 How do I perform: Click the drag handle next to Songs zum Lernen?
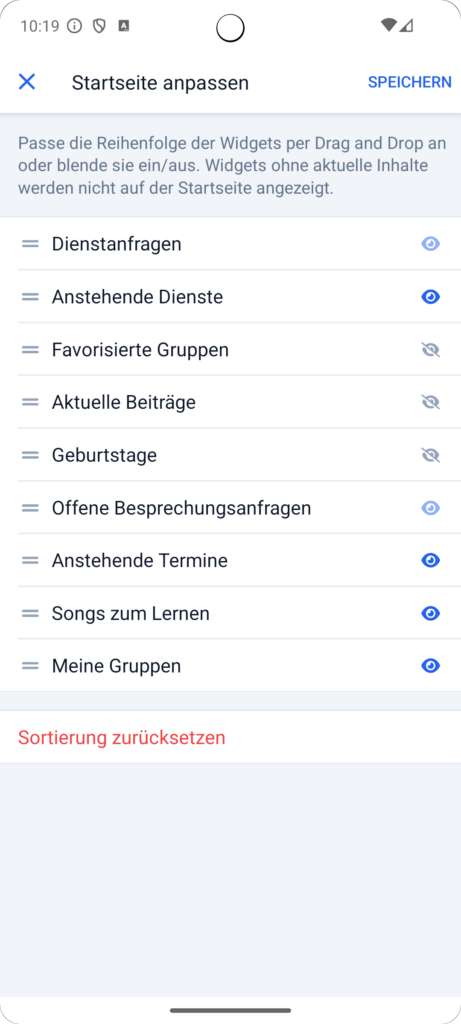[30, 614]
